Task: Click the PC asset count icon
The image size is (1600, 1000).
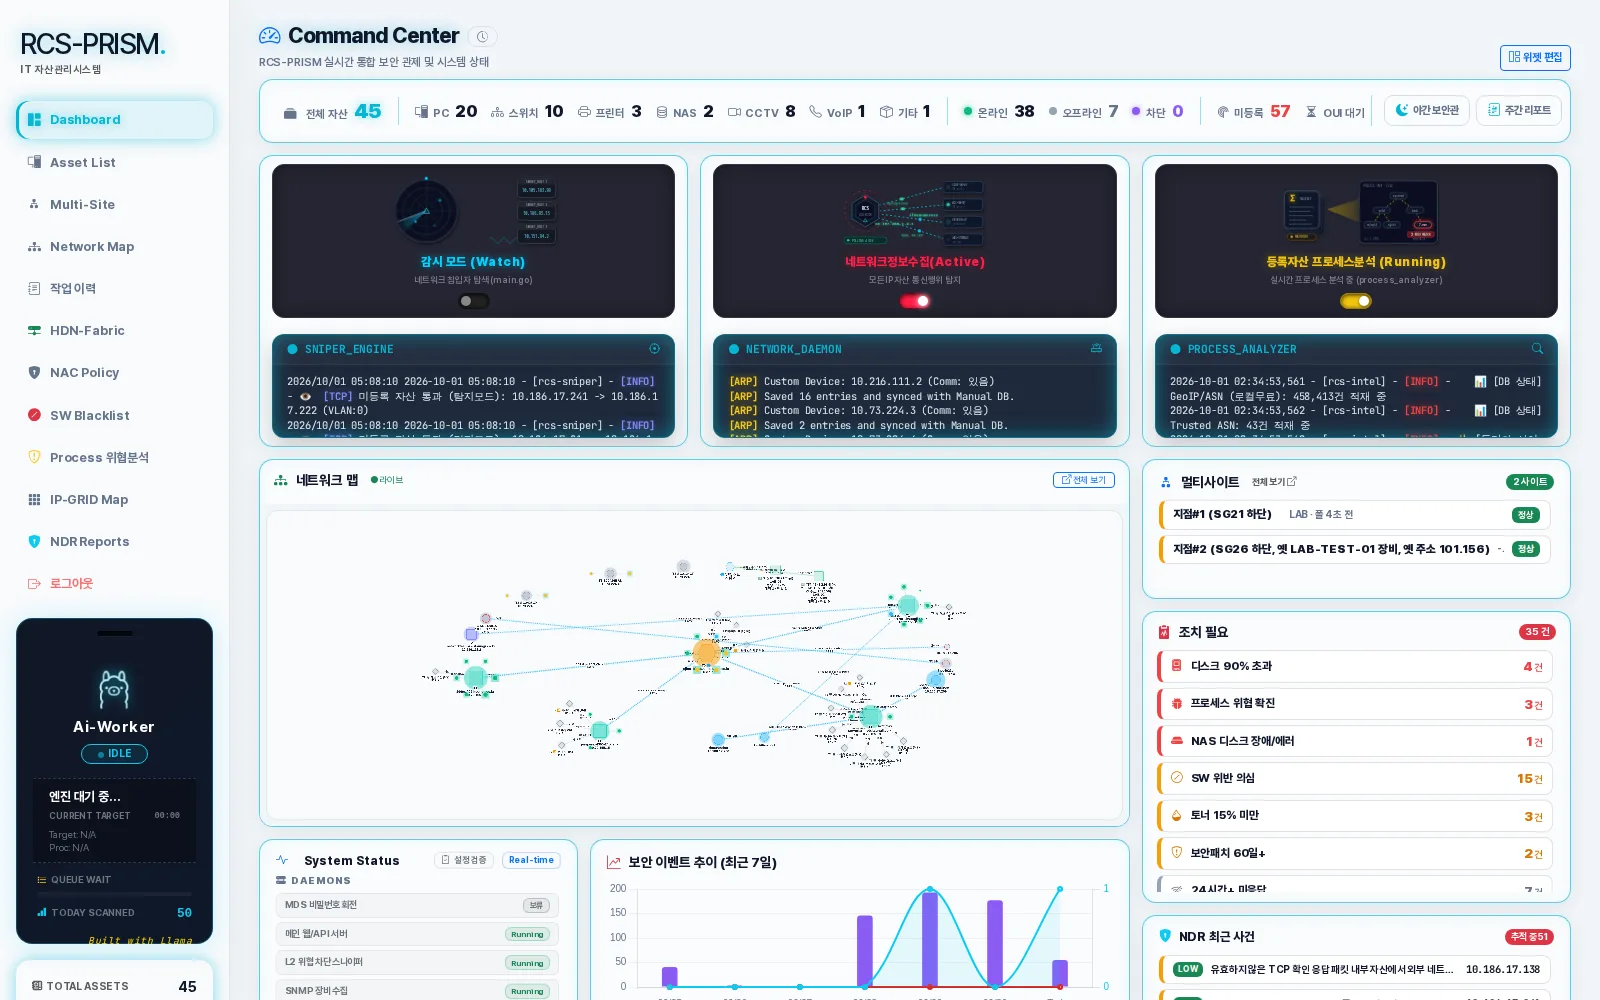Action: pos(421,112)
